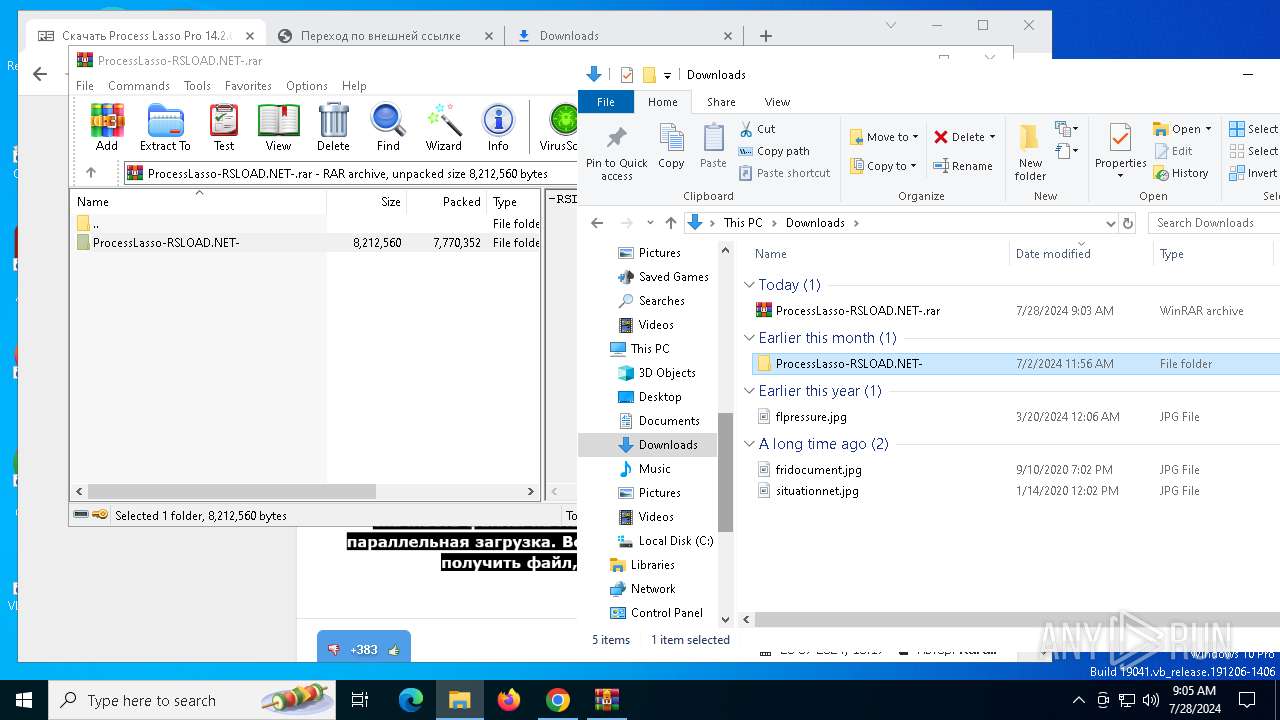Click History in the Open group
Viewport: 1280px width, 720px height.
point(1181,173)
